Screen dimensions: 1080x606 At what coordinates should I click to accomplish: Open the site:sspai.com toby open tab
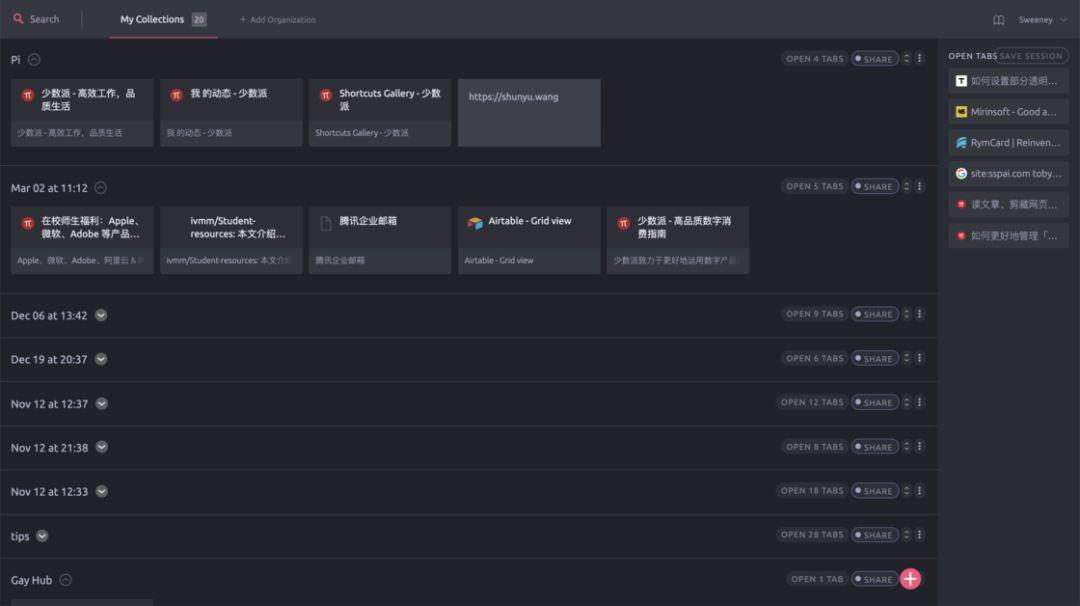(x=1008, y=174)
